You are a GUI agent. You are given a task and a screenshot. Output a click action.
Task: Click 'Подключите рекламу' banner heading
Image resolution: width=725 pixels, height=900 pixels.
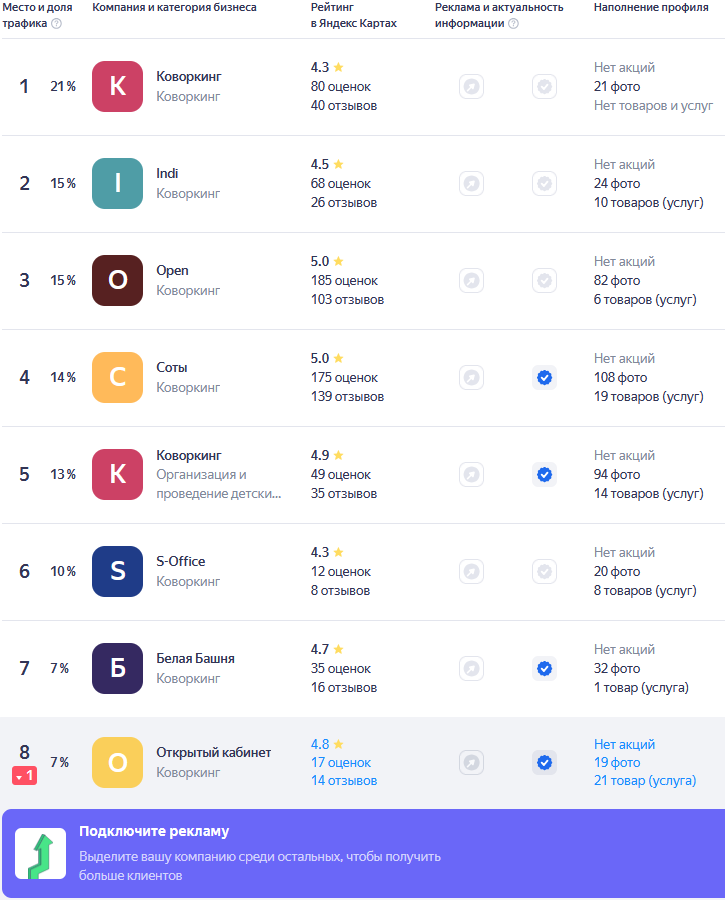[154, 831]
